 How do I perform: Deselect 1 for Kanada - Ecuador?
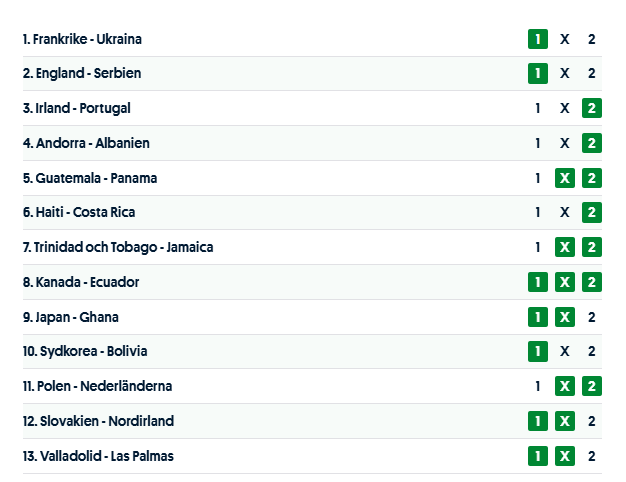click(x=538, y=282)
